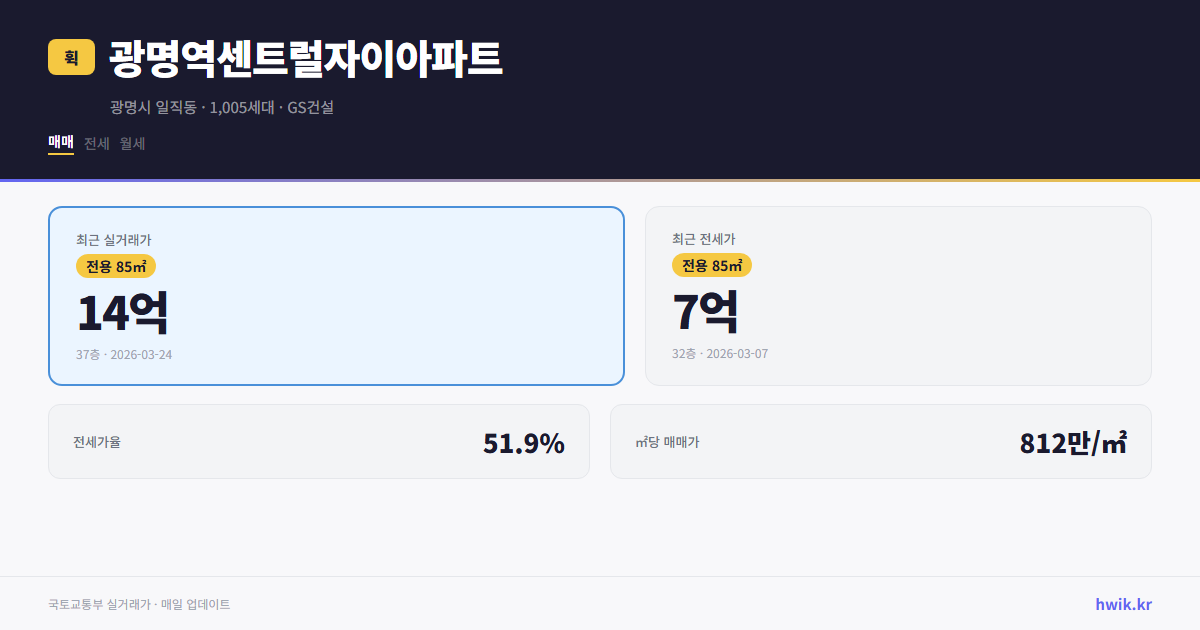Switch to the 전세 tab
This screenshot has height=630, width=1200.
click(x=96, y=143)
